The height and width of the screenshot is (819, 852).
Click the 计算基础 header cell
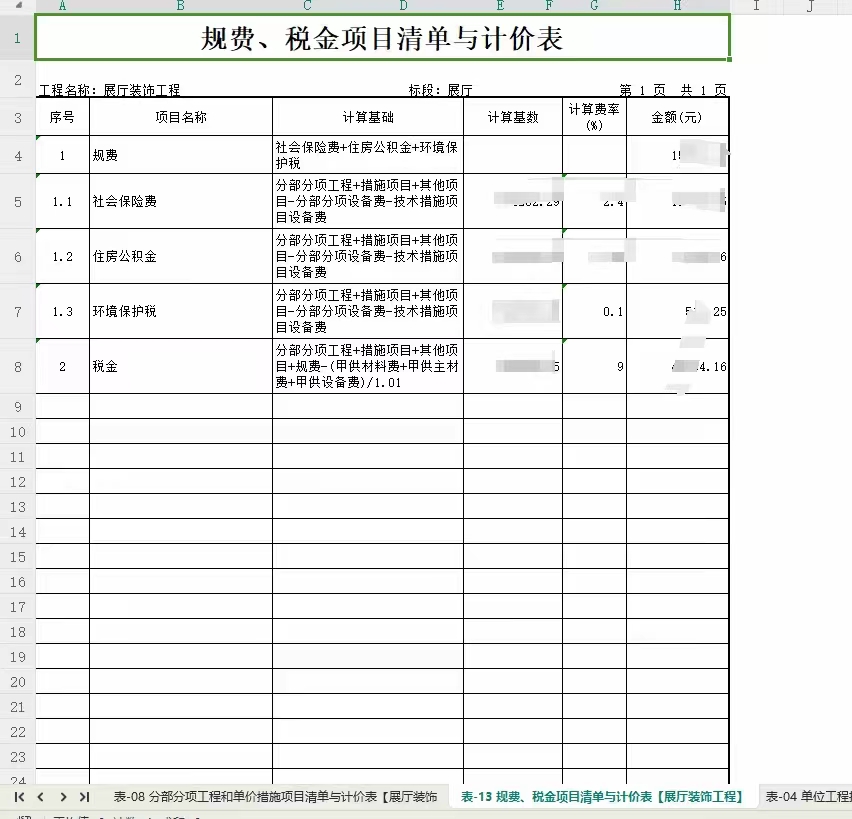pyautogui.click(x=367, y=117)
